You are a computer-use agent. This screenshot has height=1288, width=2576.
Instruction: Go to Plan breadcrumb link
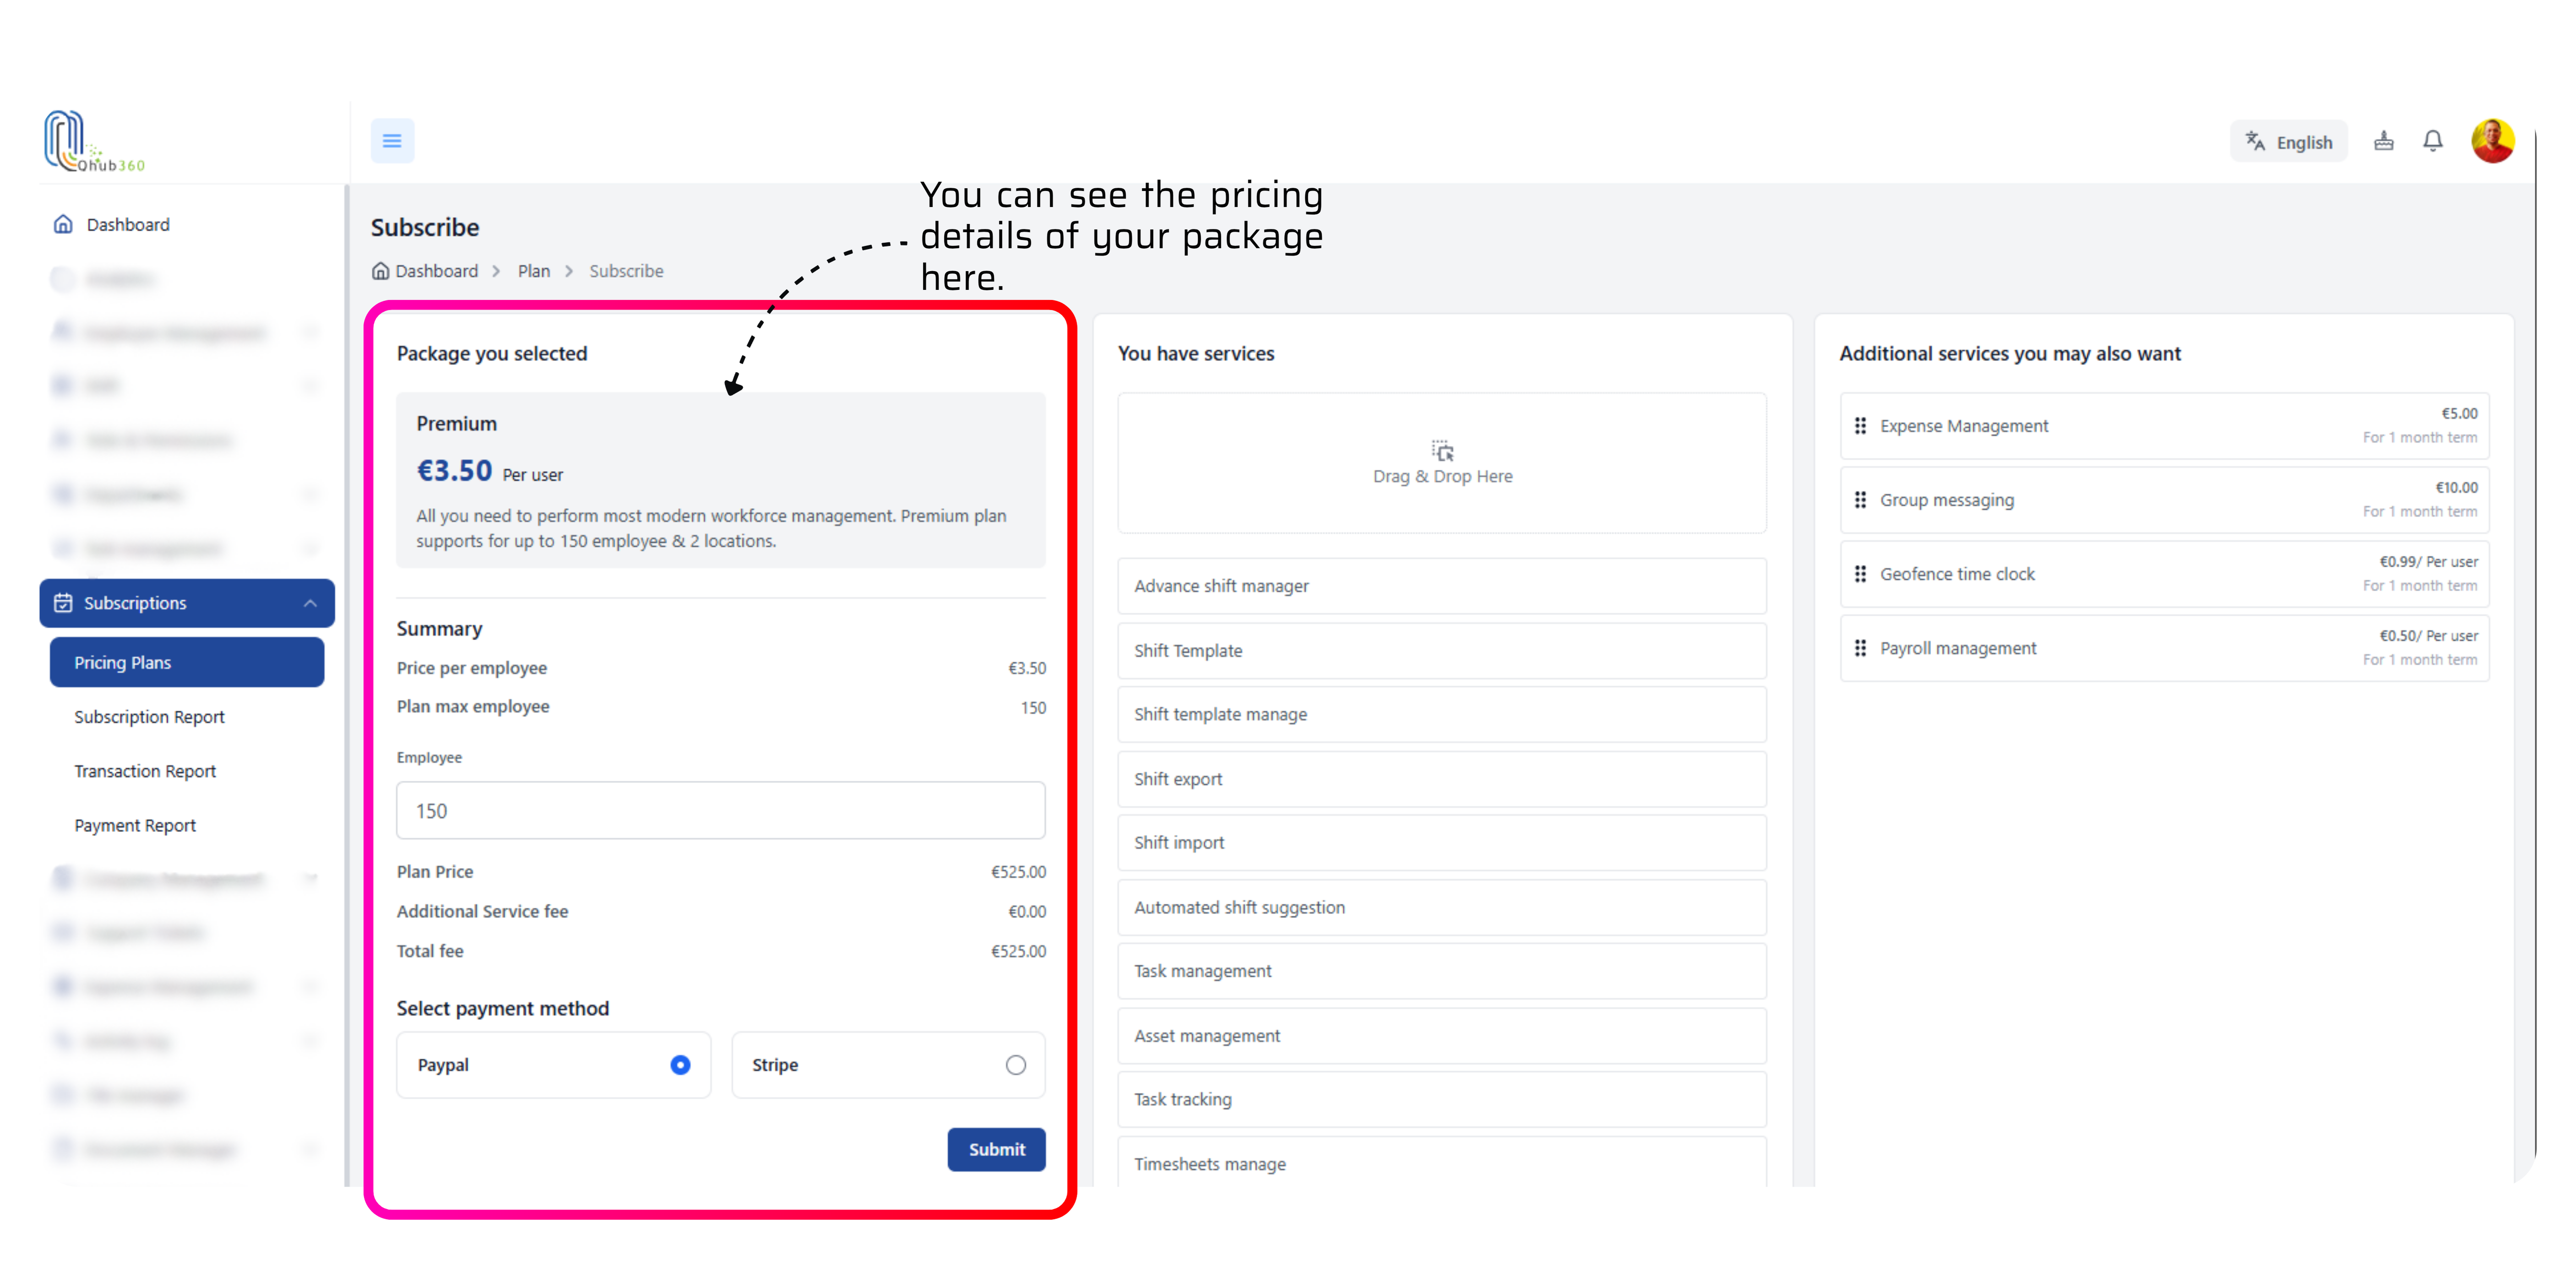click(533, 271)
